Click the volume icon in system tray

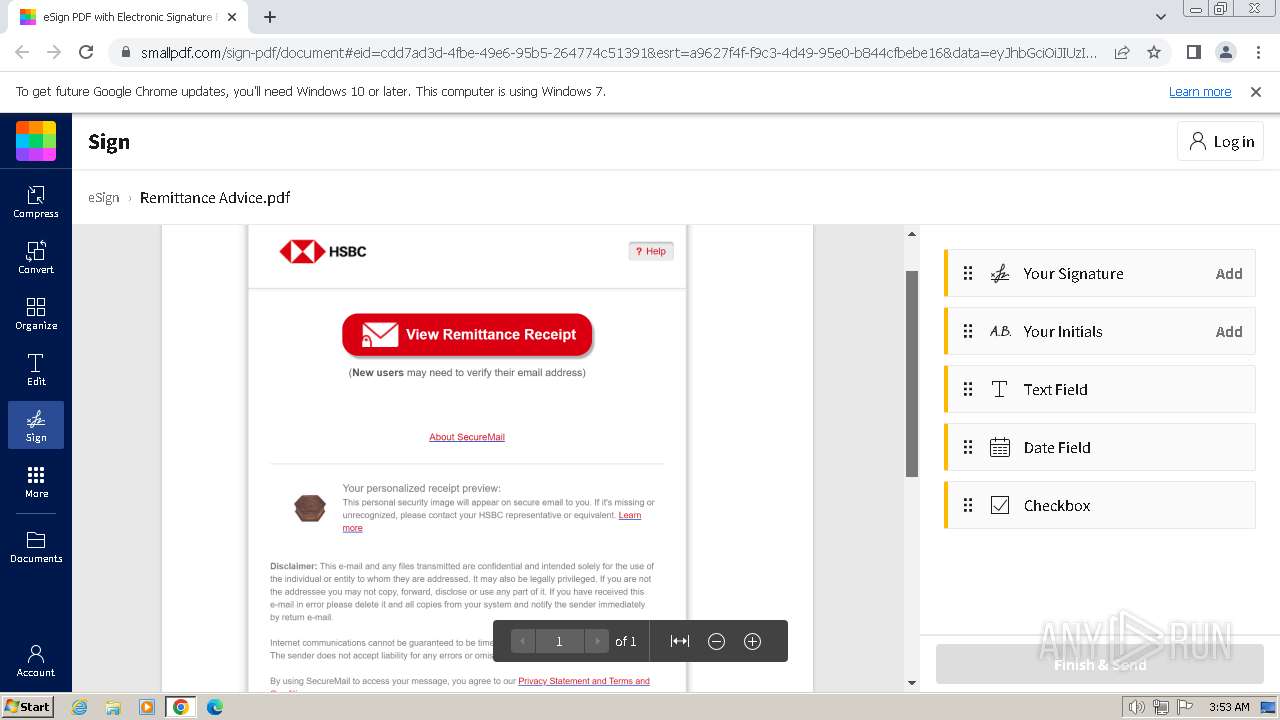1136,707
